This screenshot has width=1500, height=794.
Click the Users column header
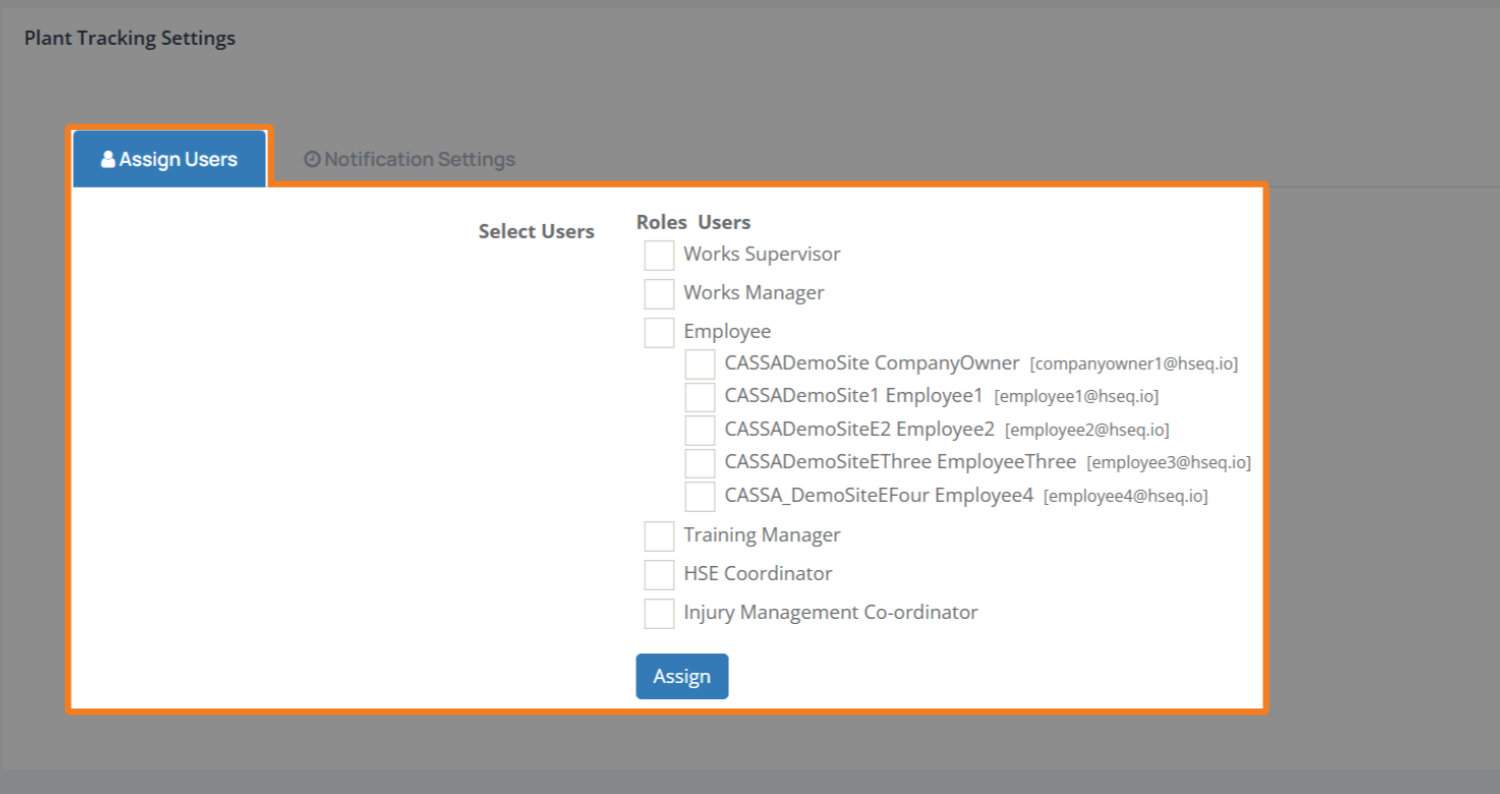click(x=724, y=222)
